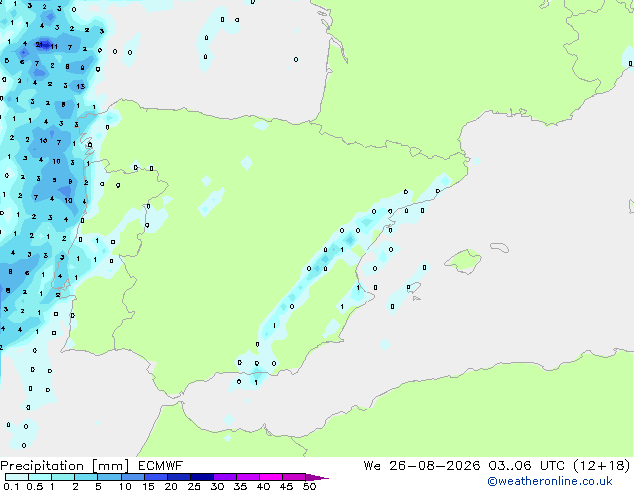Image resolution: width=634 pixels, height=490 pixels.
Task: Click the 15–20 mm royal blue swatch
Action: pyautogui.click(x=156, y=477)
